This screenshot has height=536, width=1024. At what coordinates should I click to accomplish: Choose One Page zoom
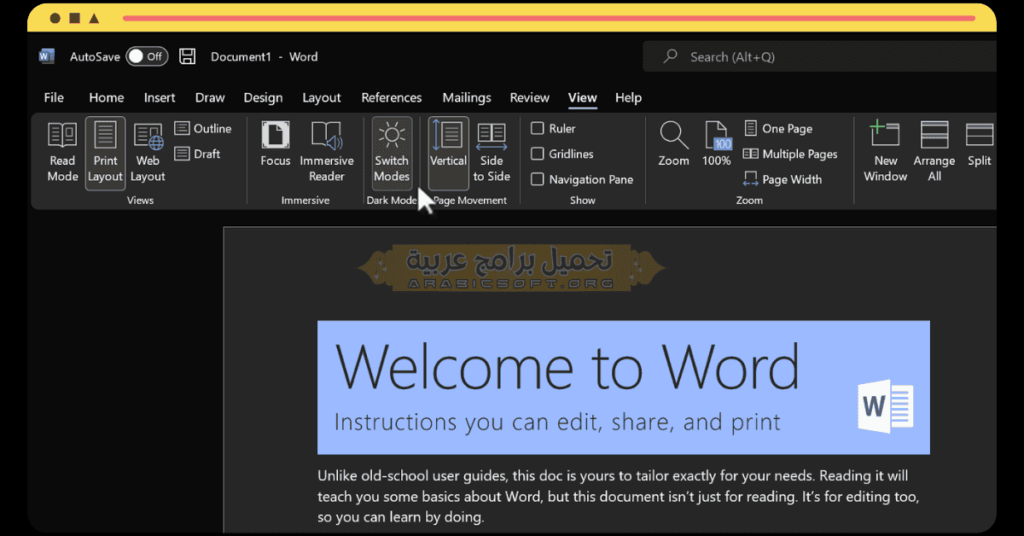point(778,129)
